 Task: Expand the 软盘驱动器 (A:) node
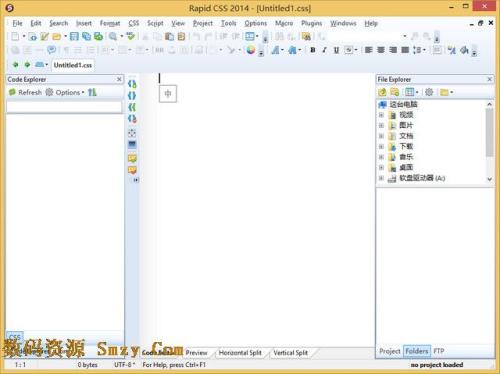(381, 178)
